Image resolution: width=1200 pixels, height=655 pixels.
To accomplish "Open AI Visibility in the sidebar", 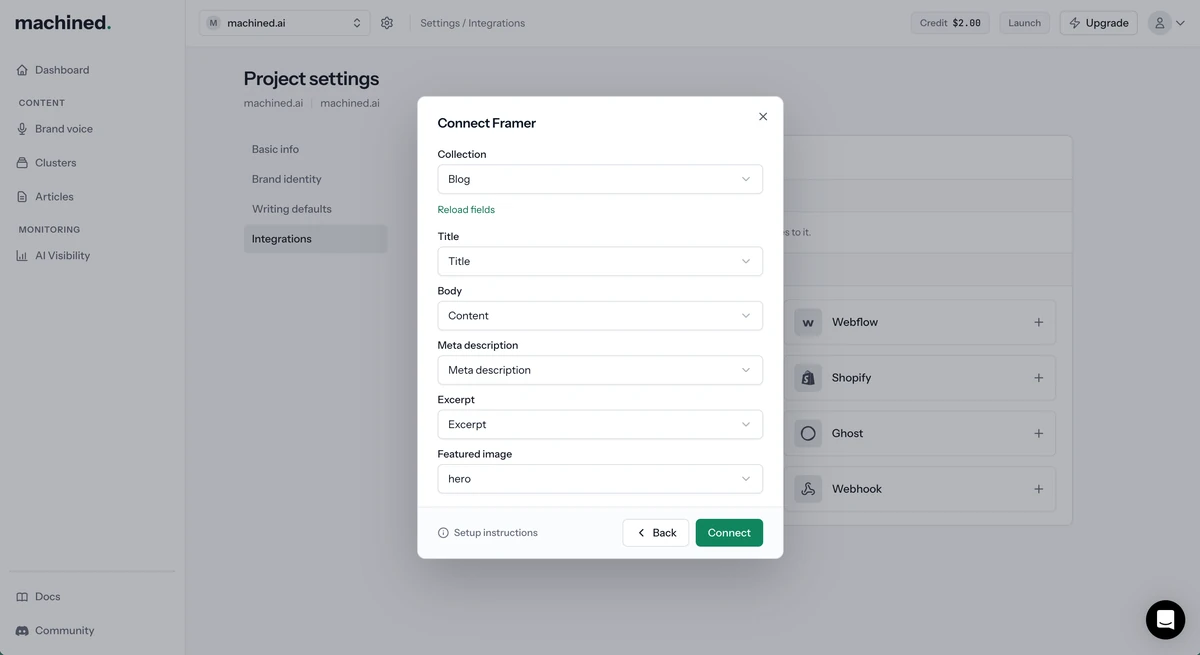I will [x=62, y=256].
